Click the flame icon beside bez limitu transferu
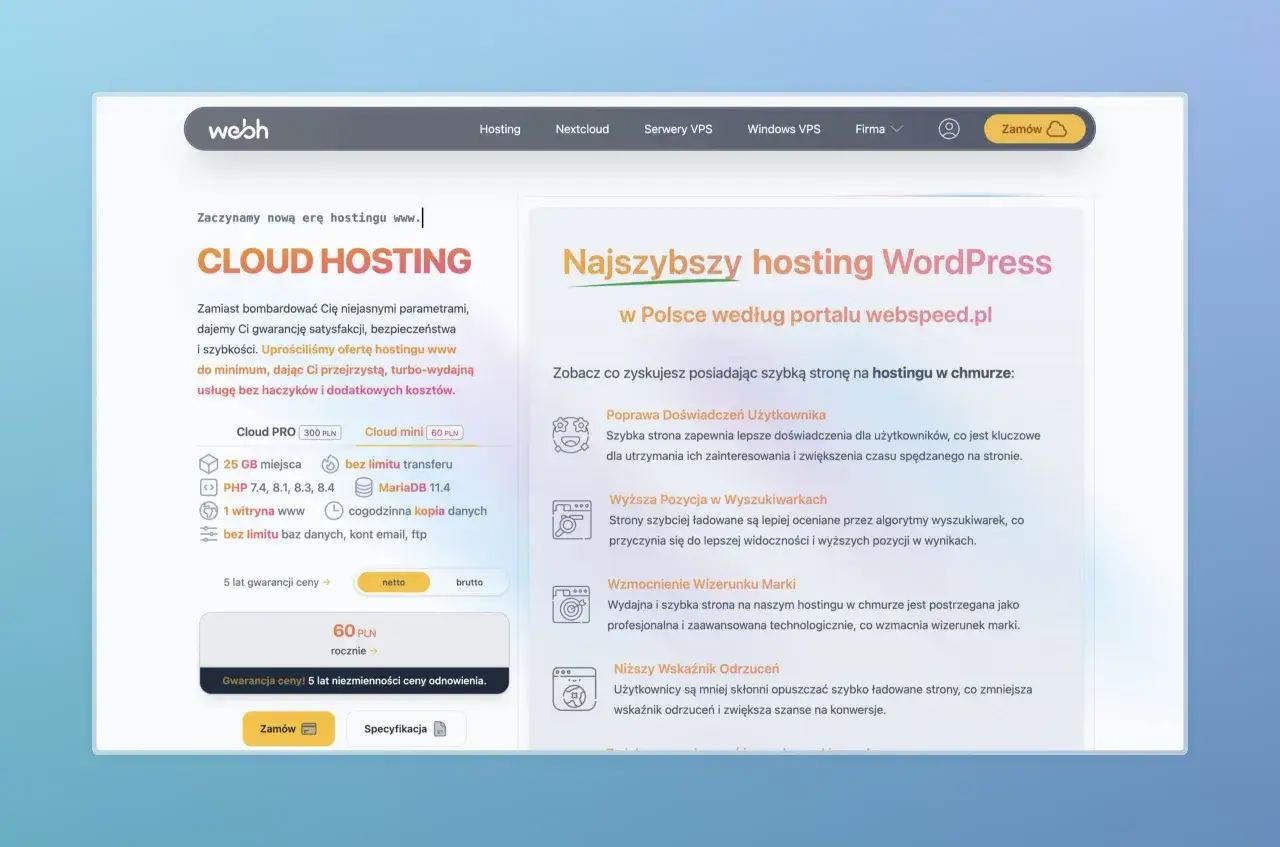Viewport: 1280px width, 847px height. click(330, 464)
